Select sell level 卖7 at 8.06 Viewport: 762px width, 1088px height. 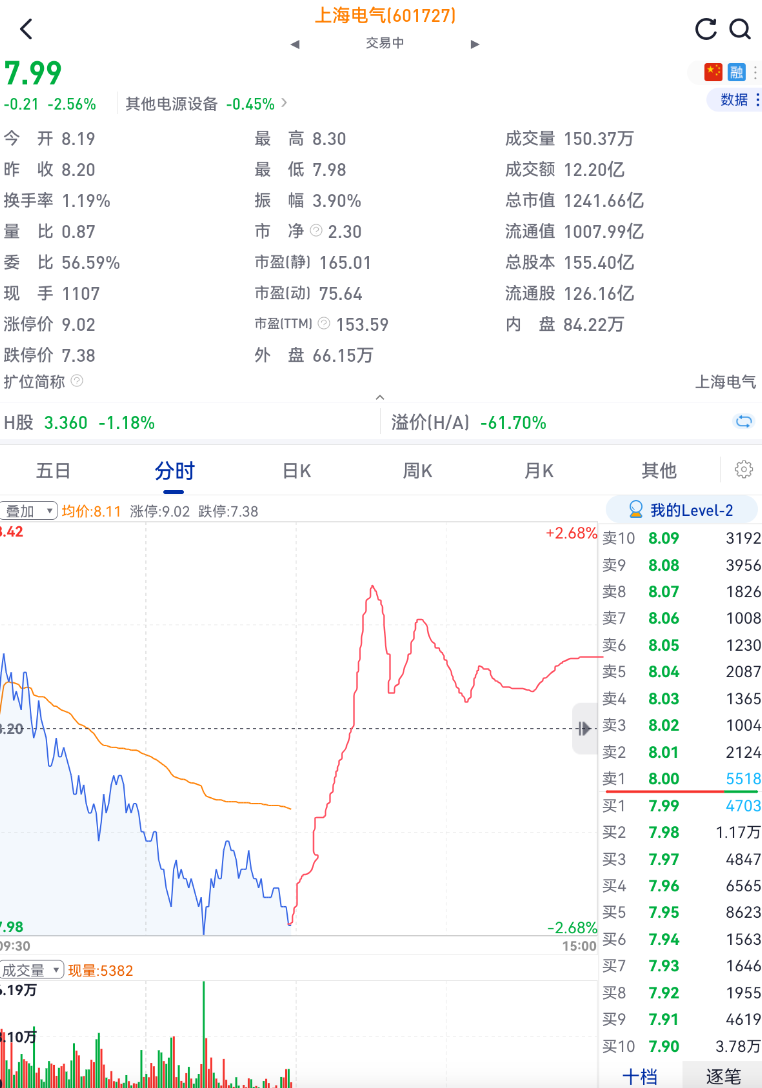click(x=681, y=618)
